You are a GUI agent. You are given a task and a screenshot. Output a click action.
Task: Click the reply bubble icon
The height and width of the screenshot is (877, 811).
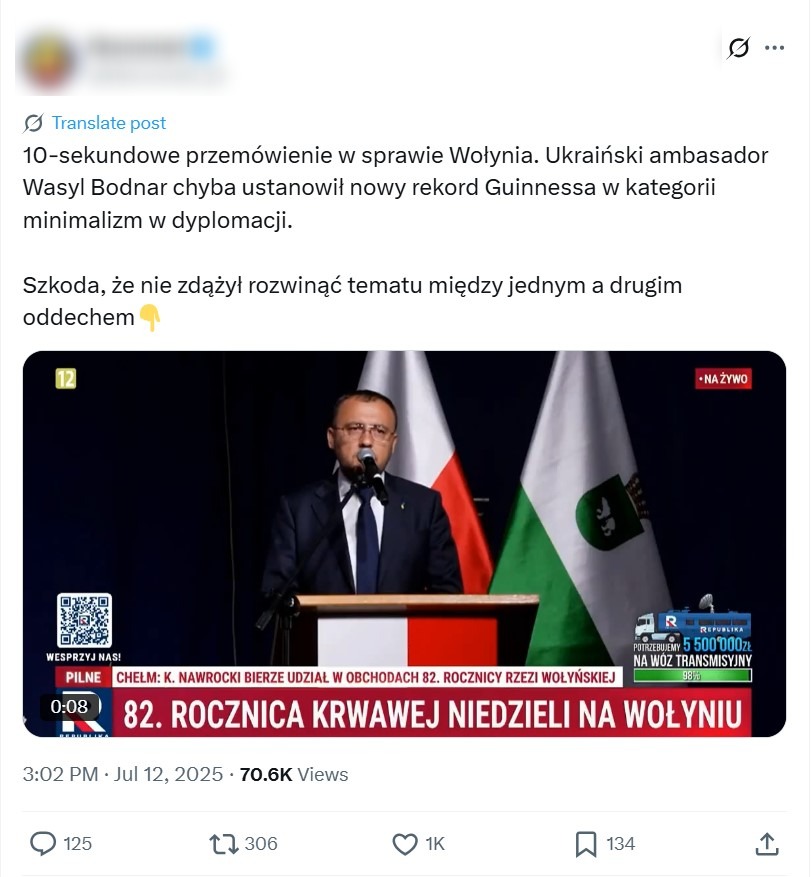(44, 844)
